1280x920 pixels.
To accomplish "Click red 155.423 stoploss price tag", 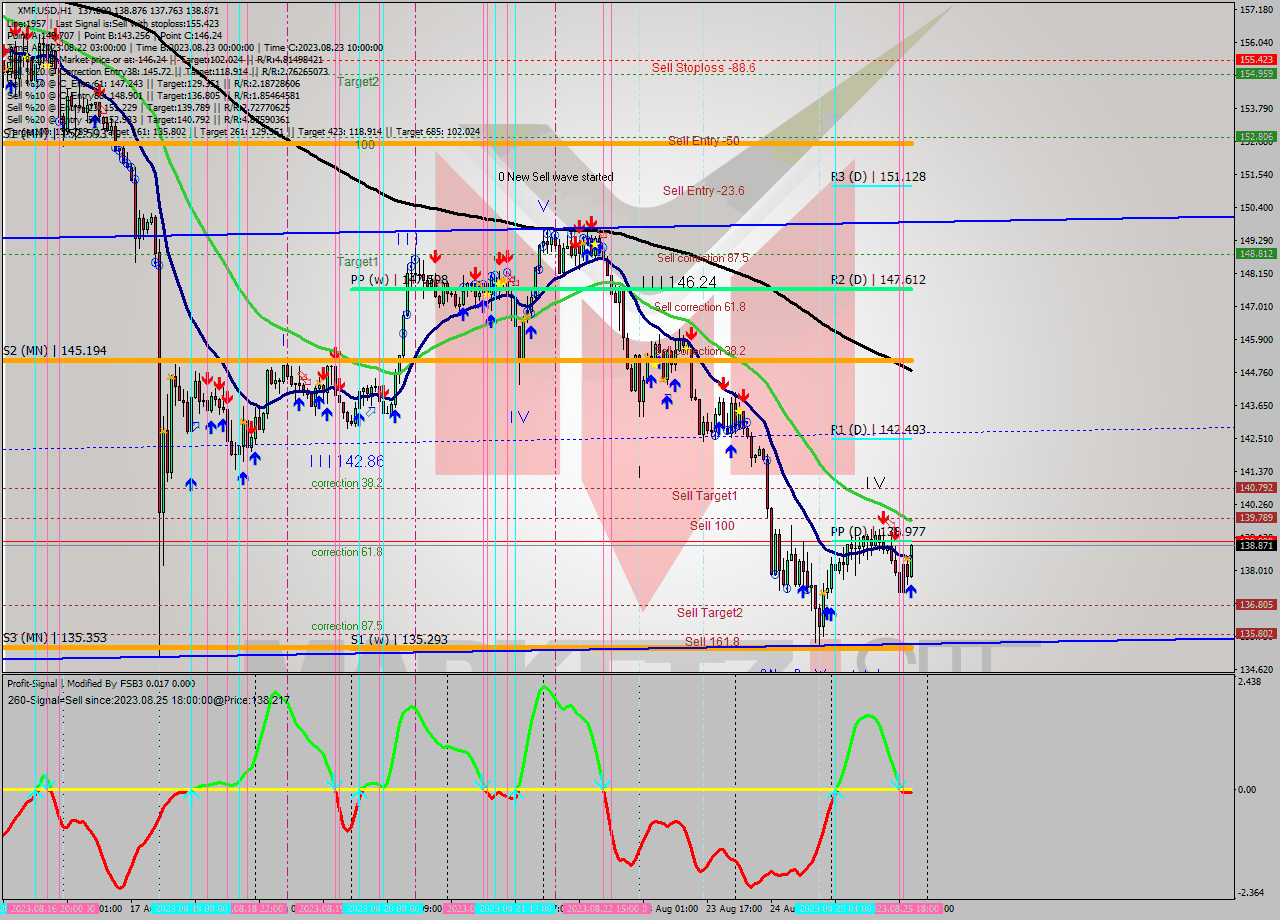I will coord(1255,60).
